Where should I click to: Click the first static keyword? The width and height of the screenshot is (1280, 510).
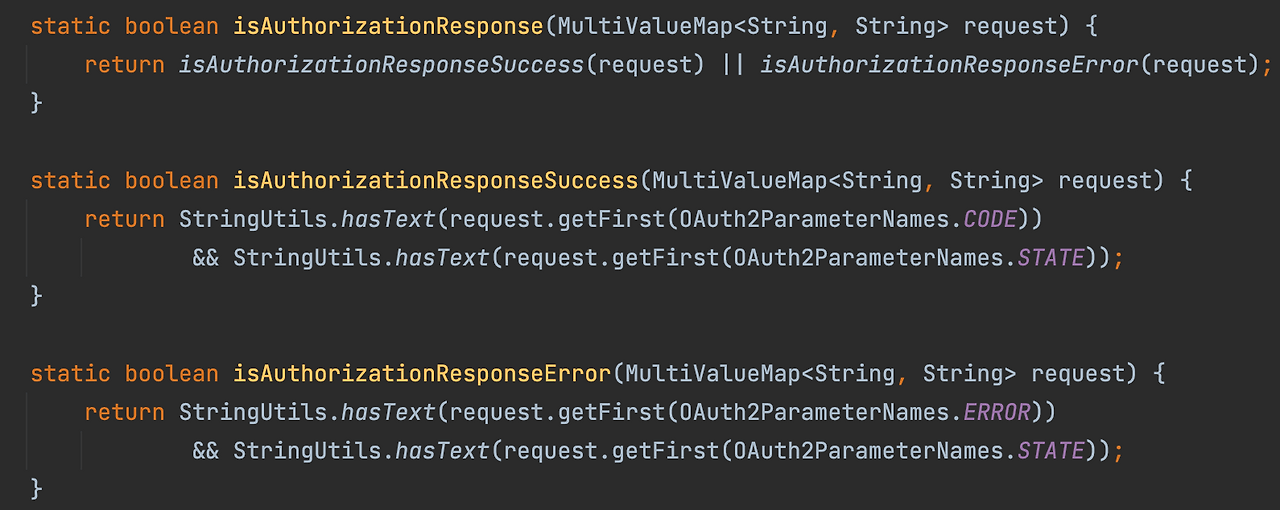click(x=71, y=27)
